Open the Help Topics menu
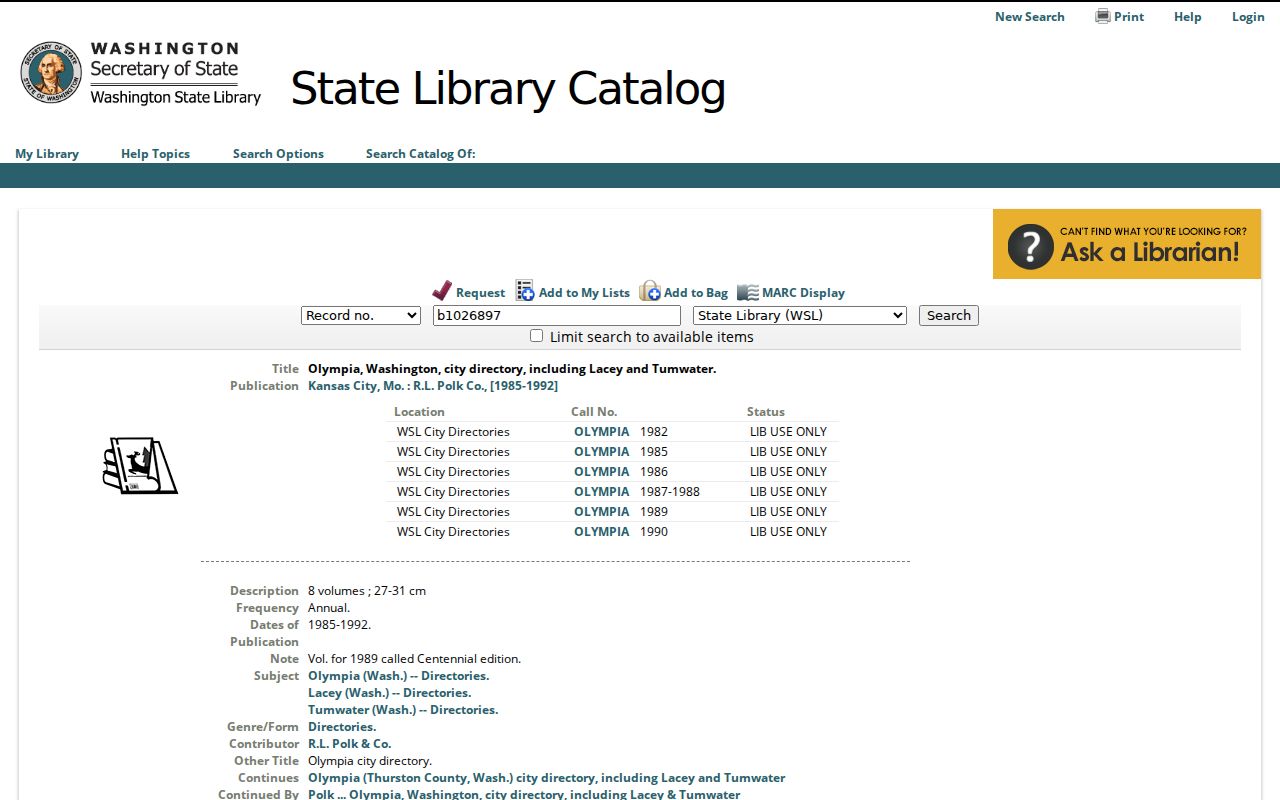 click(x=155, y=154)
